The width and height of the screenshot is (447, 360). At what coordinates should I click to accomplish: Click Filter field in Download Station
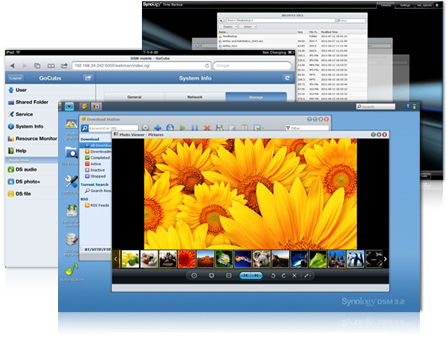coord(307,128)
